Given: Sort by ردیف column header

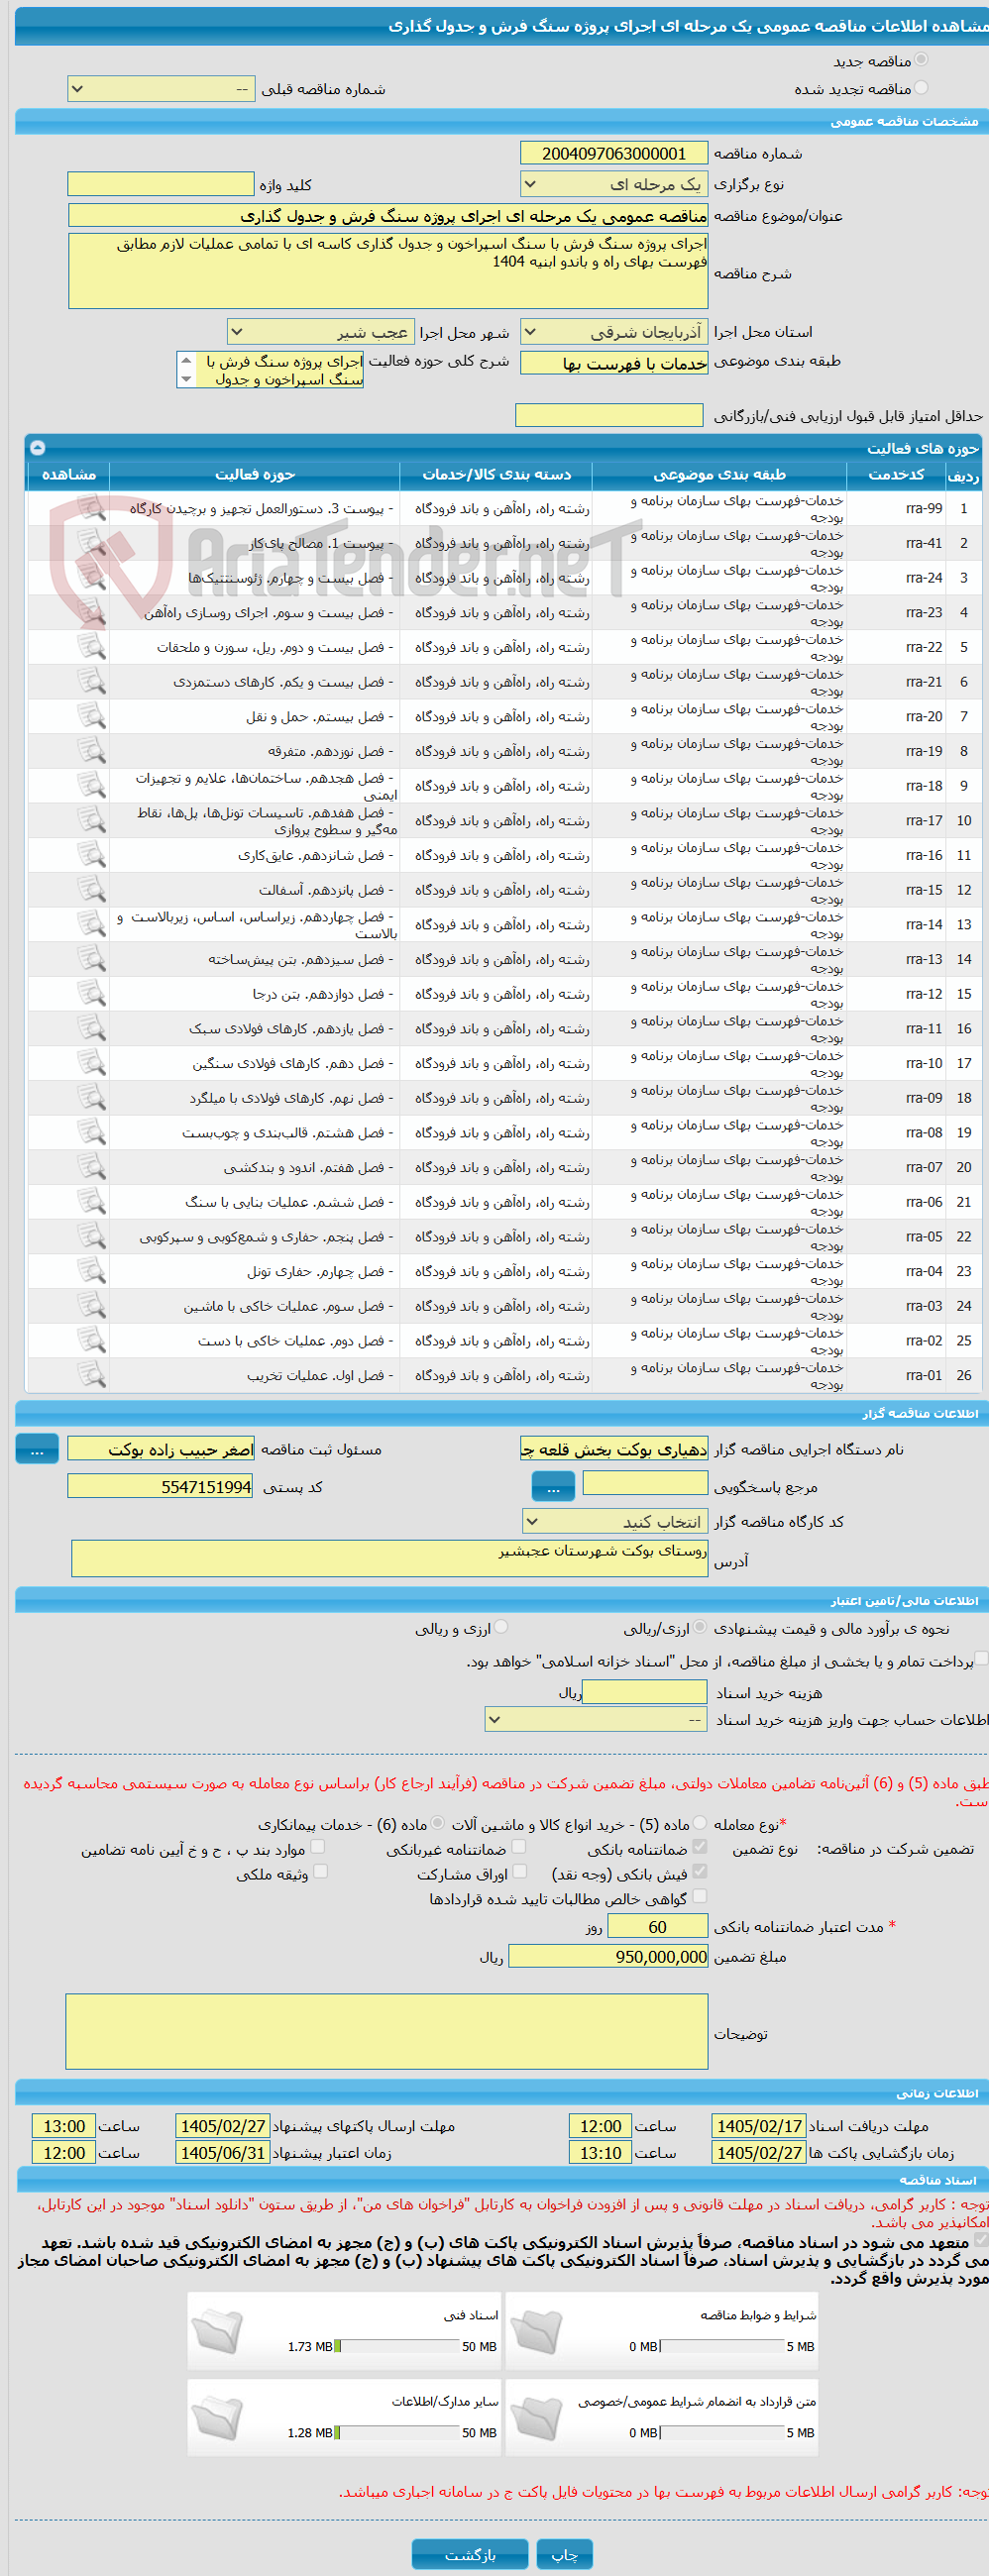Looking at the screenshot, I should 963,474.
